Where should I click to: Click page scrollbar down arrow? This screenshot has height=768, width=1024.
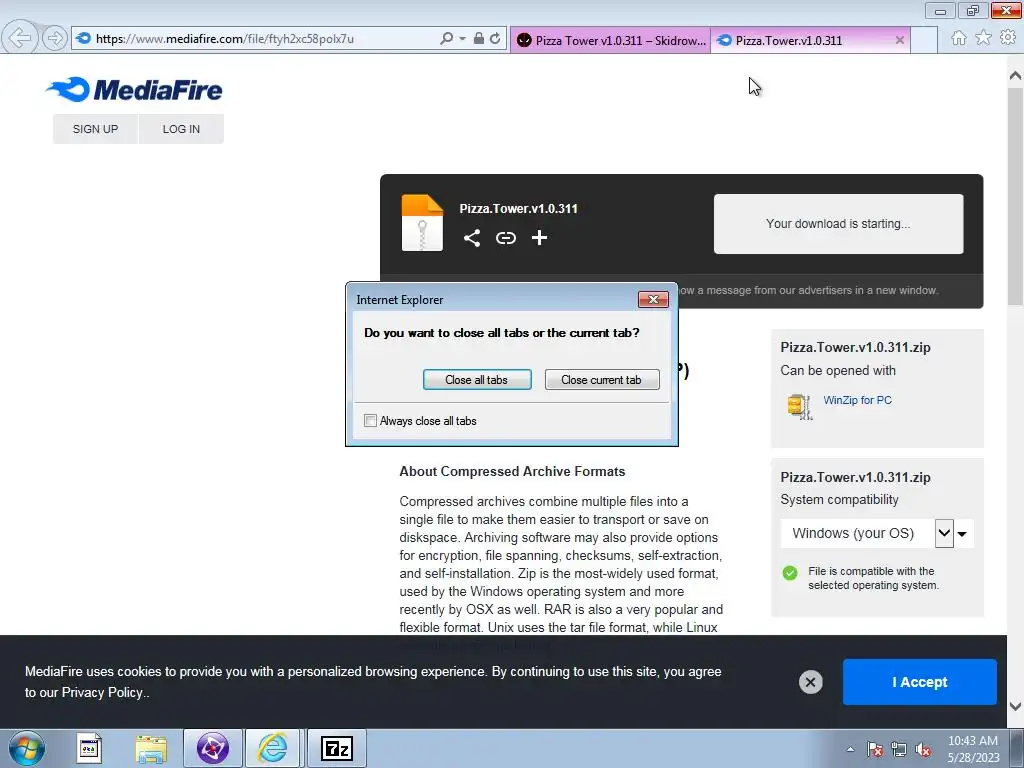click(x=1015, y=706)
